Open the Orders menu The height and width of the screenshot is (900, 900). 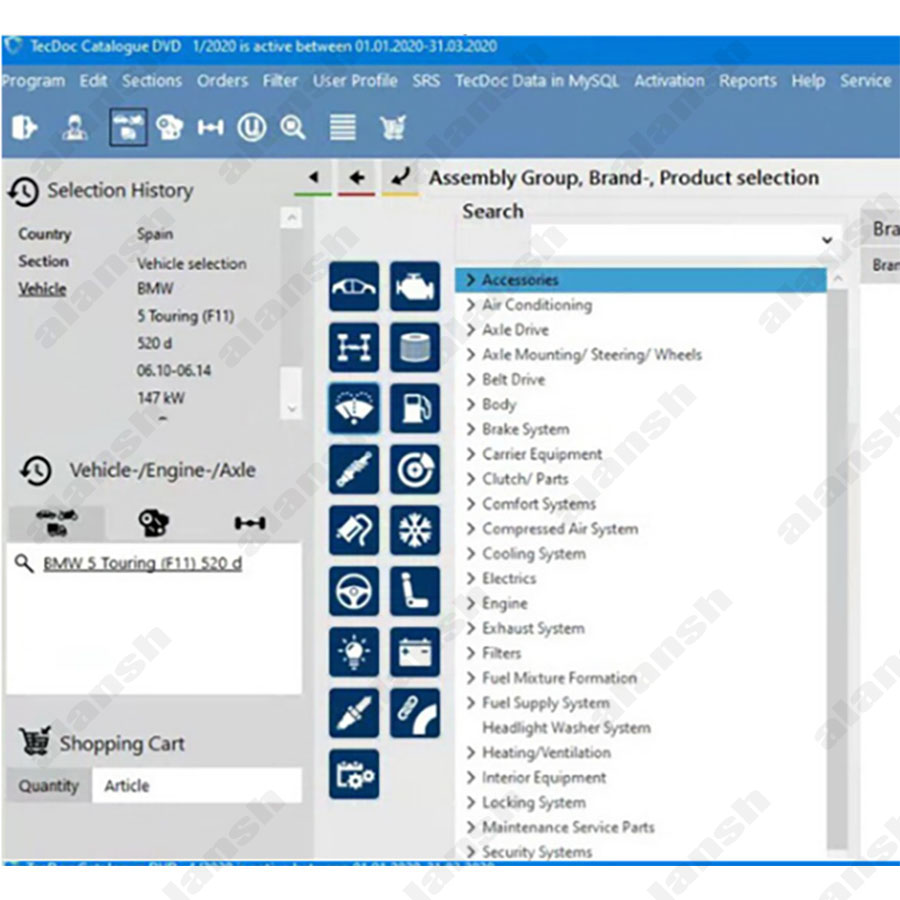coord(222,80)
